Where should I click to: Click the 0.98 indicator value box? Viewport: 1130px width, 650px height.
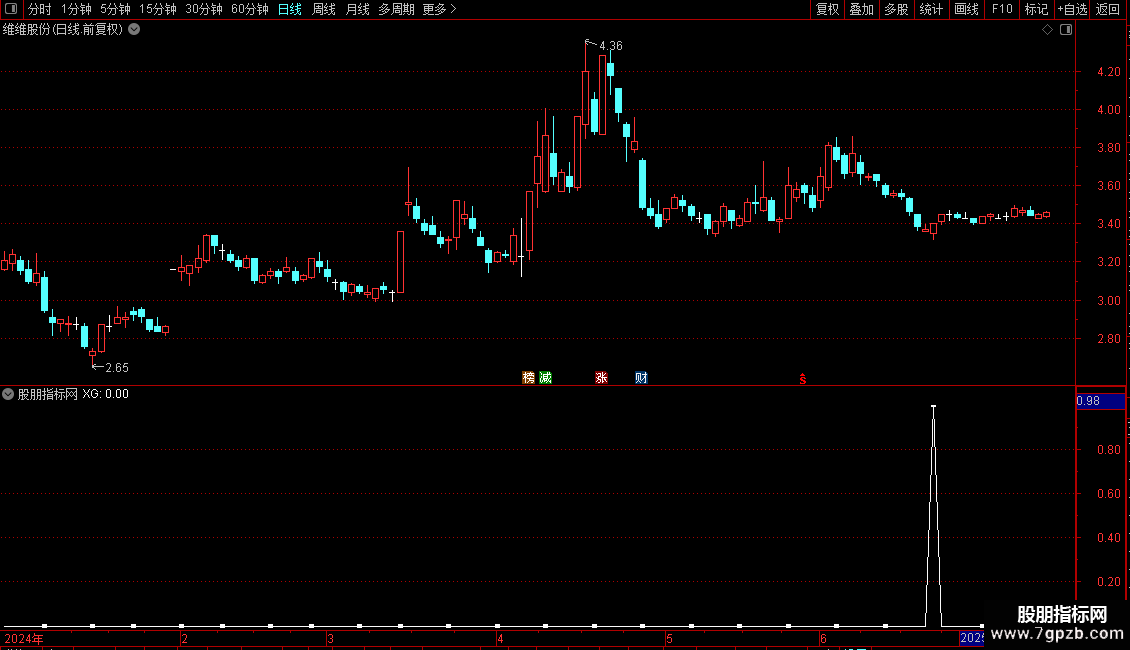(1100, 401)
